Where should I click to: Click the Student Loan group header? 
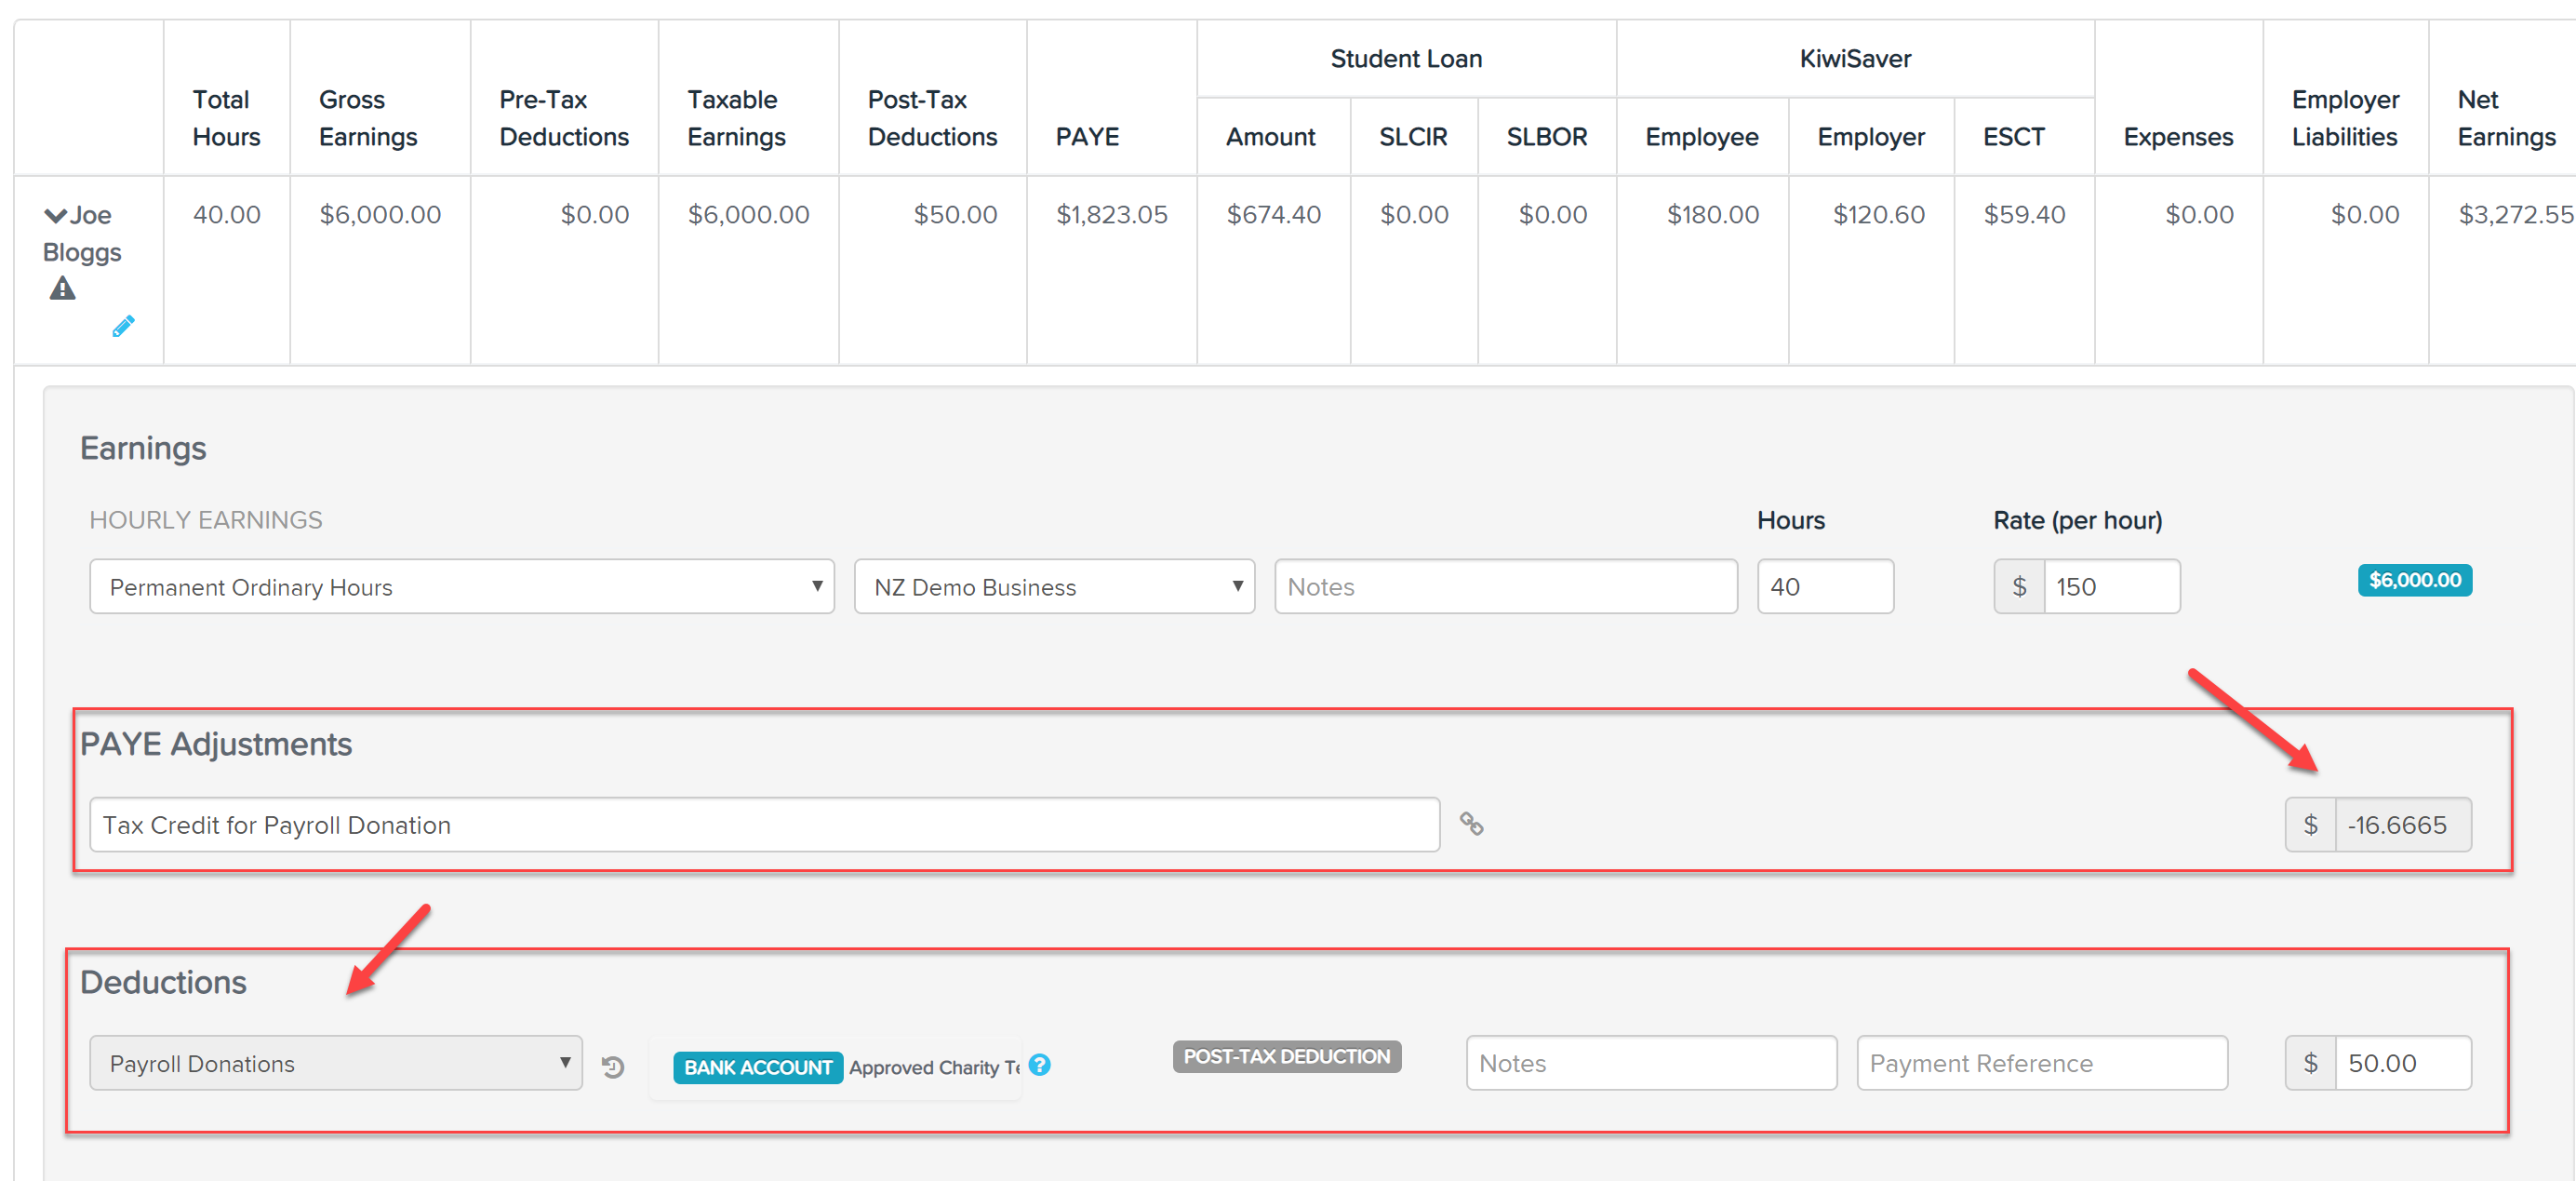click(x=1406, y=59)
